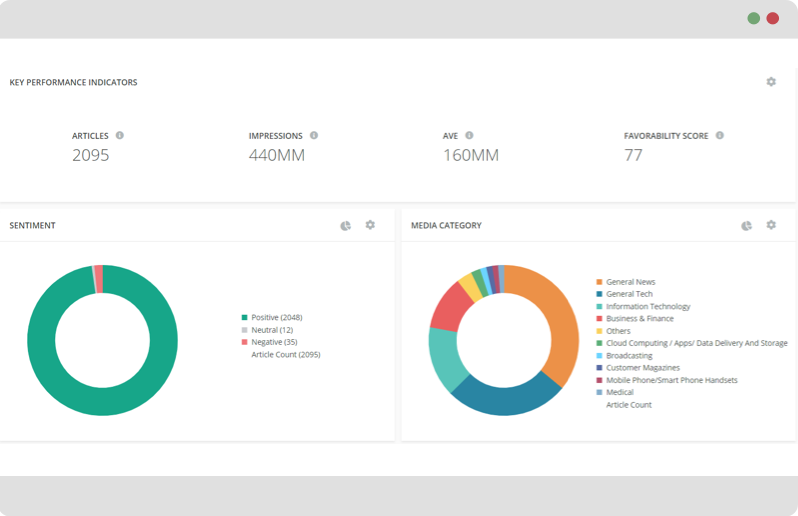
Task: Click Media Category chart type icon
Action: pos(746,226)
